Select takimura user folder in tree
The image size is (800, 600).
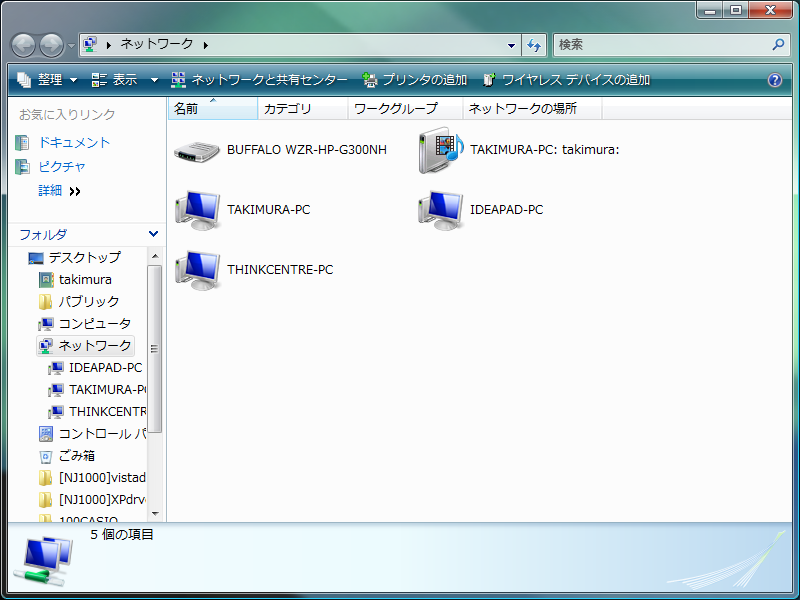(x=85, y=280)
